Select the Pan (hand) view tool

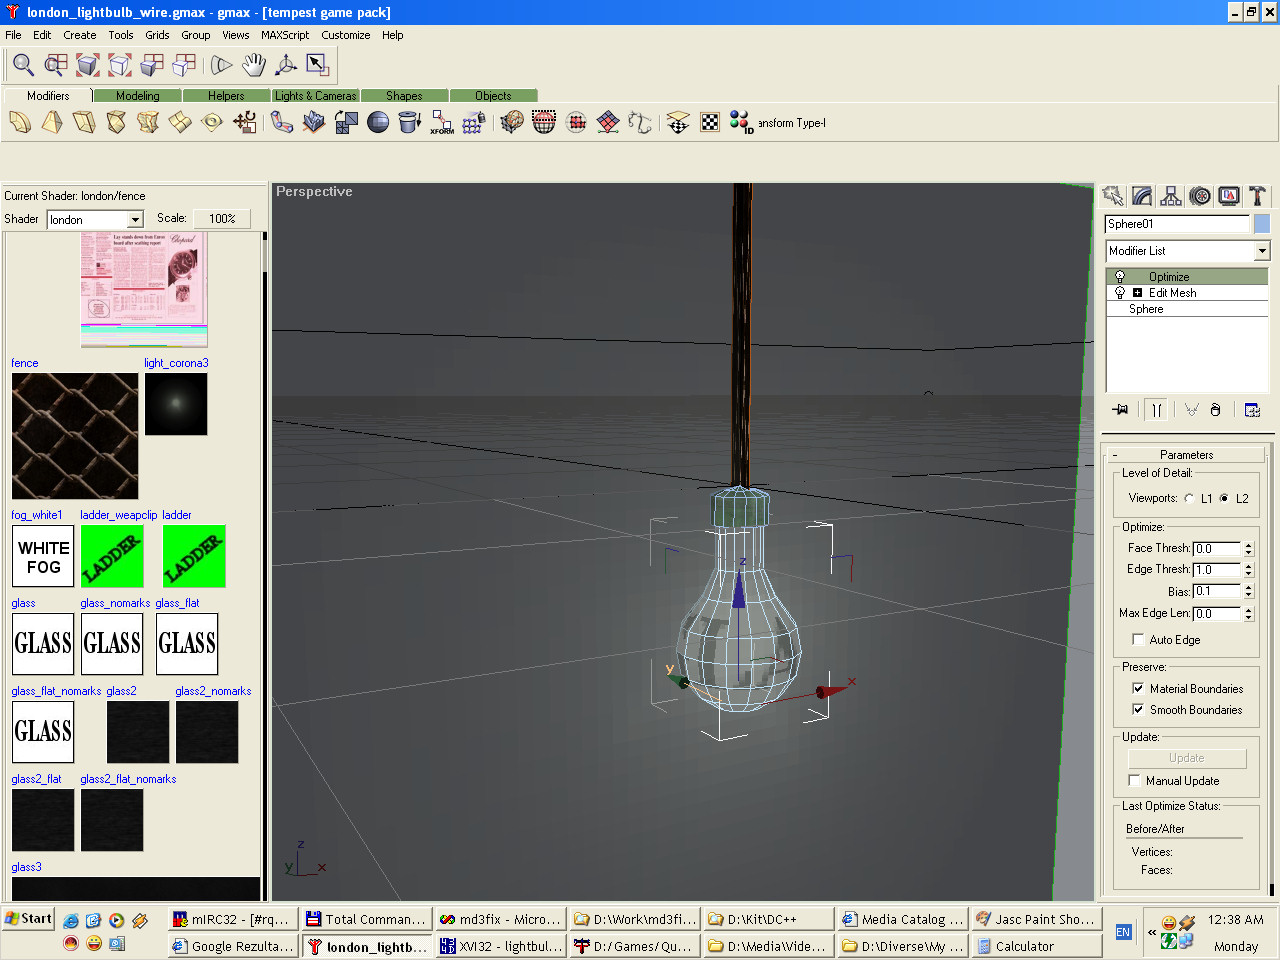[x=254, y=65]
